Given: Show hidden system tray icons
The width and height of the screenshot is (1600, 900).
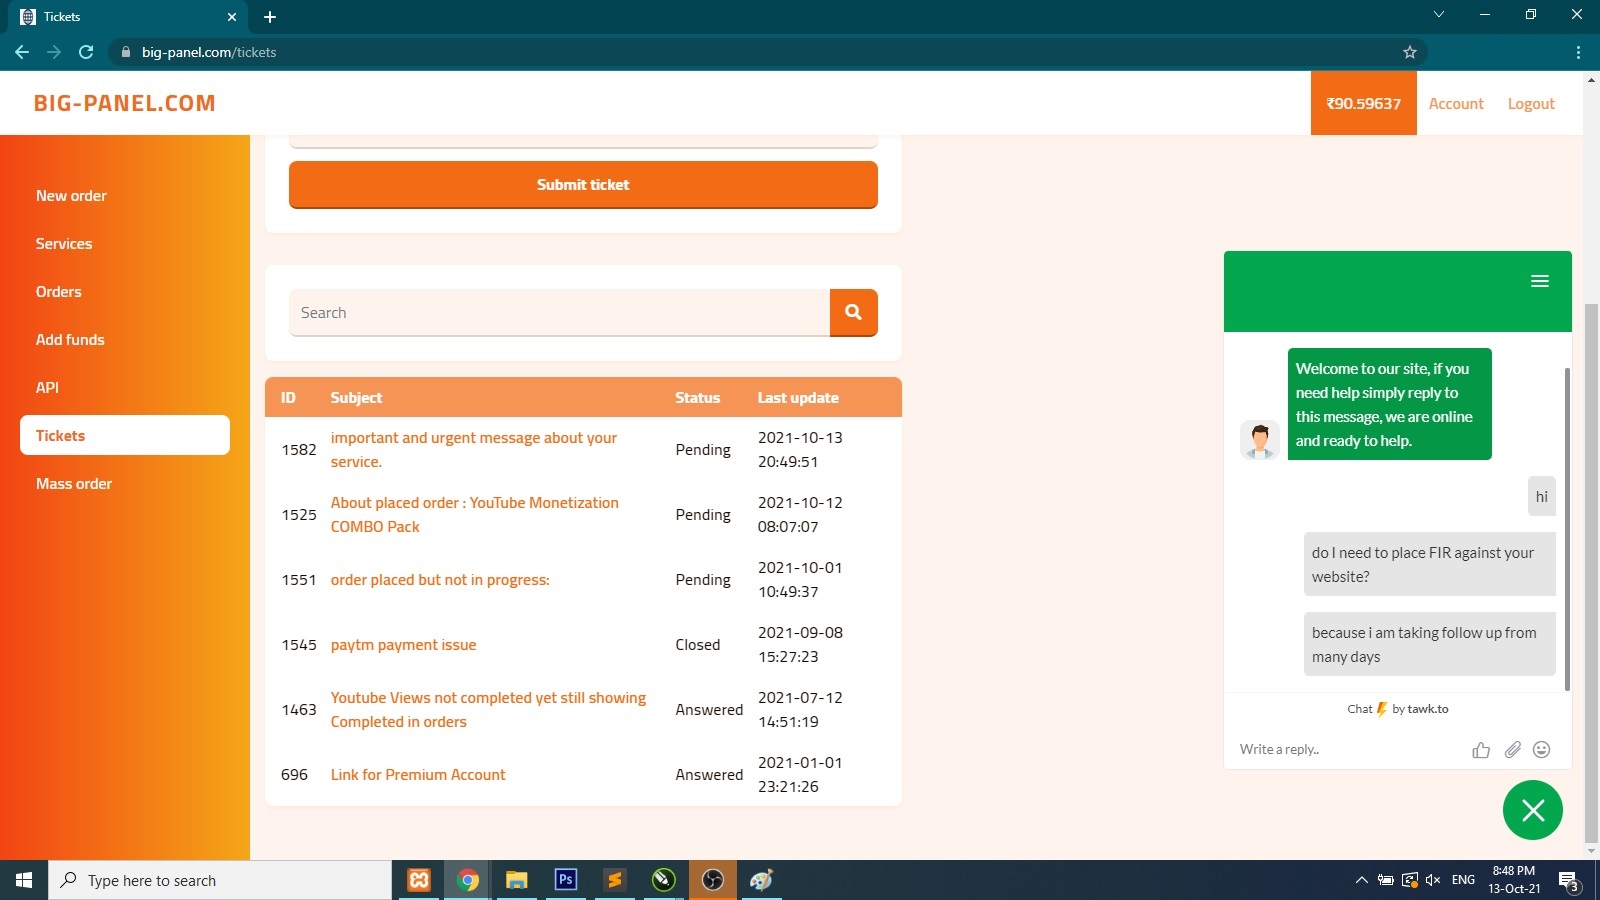Looking at the screenshot, I should coord(1361,880).
